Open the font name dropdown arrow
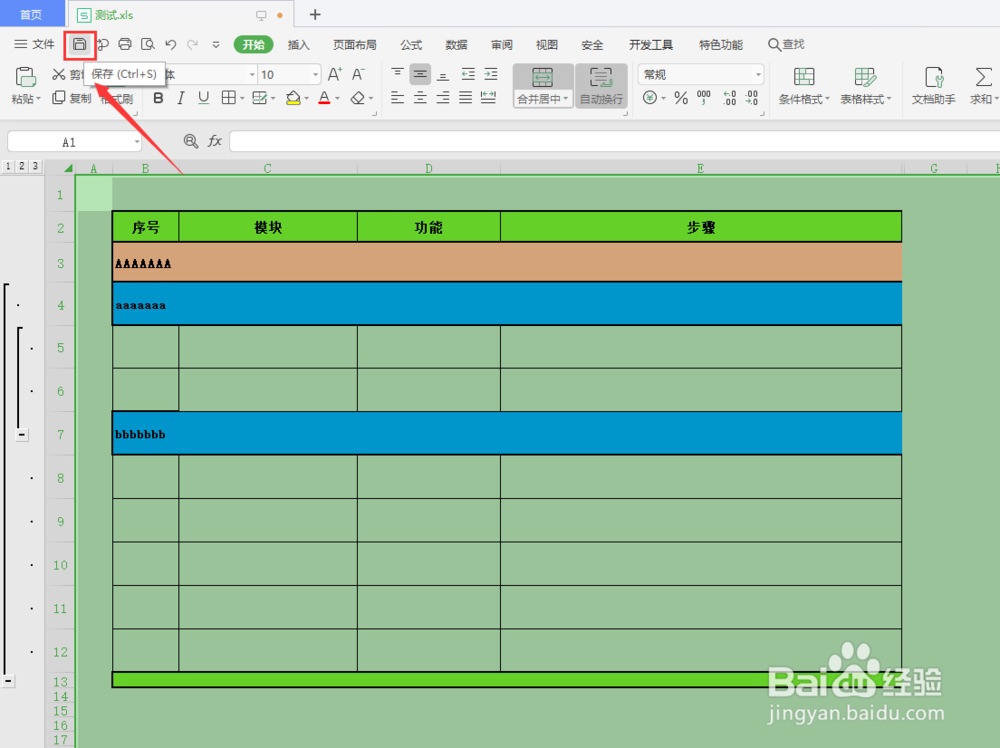This screenshot has height=748, width=1000. (252, 75)
